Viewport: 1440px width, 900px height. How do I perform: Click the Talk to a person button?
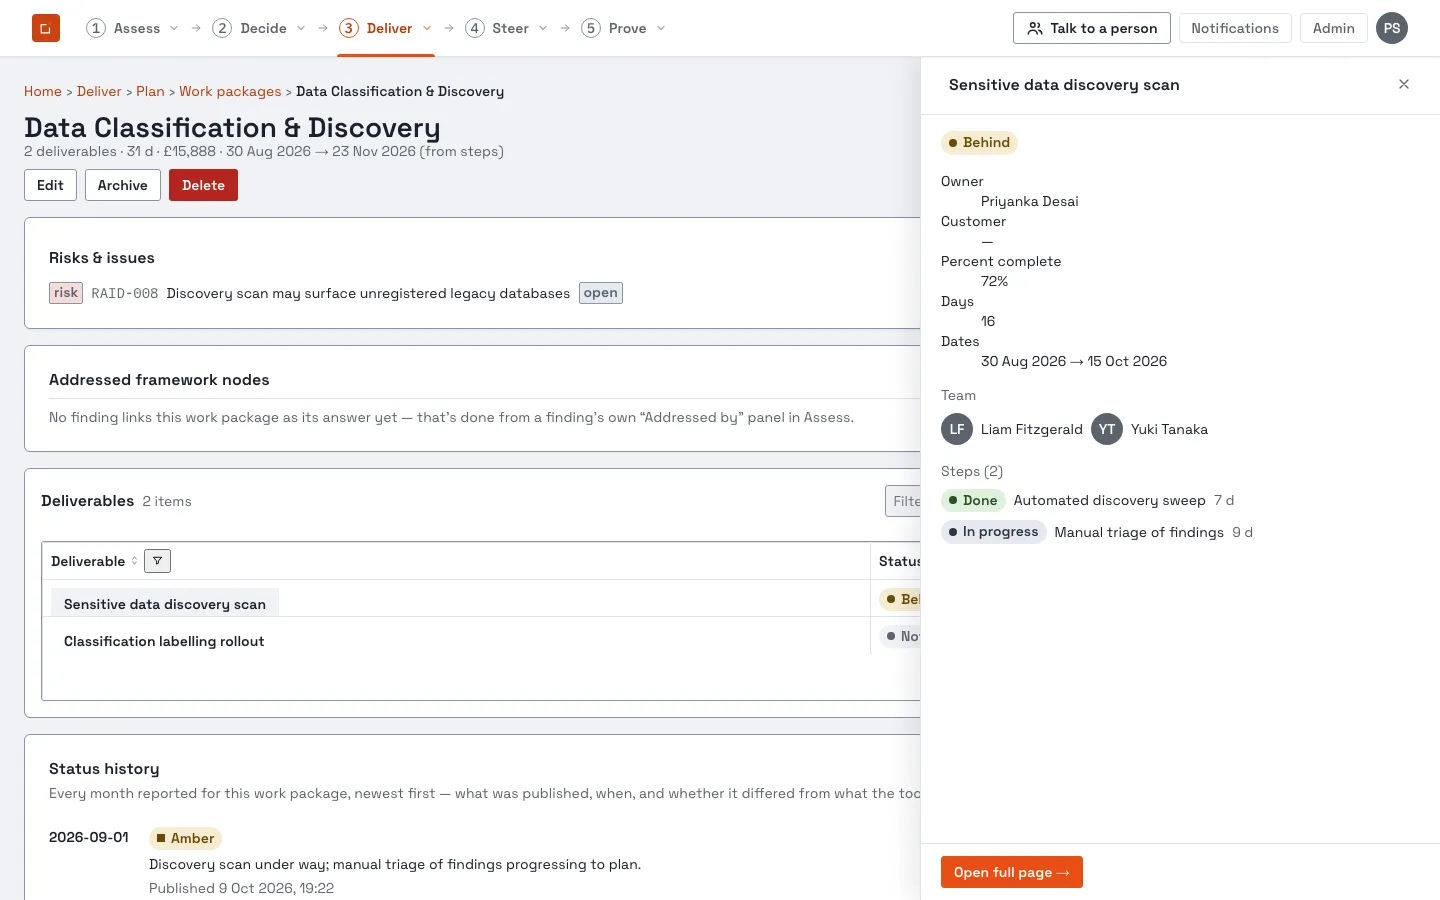click(x=1092, y=28)
